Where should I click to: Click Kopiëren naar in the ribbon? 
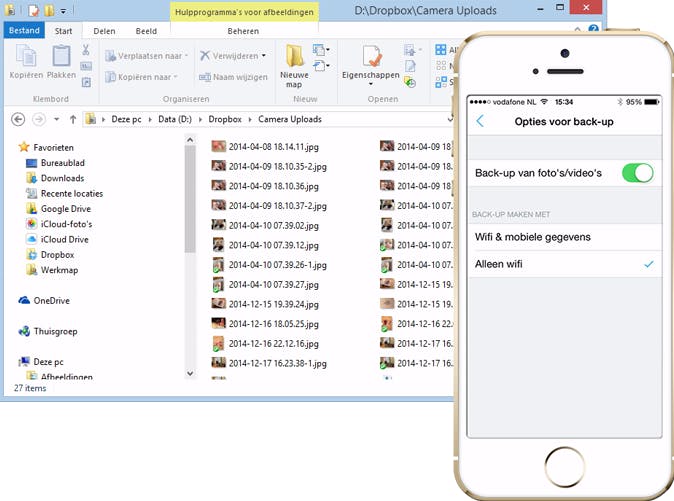tap(142, 77)
